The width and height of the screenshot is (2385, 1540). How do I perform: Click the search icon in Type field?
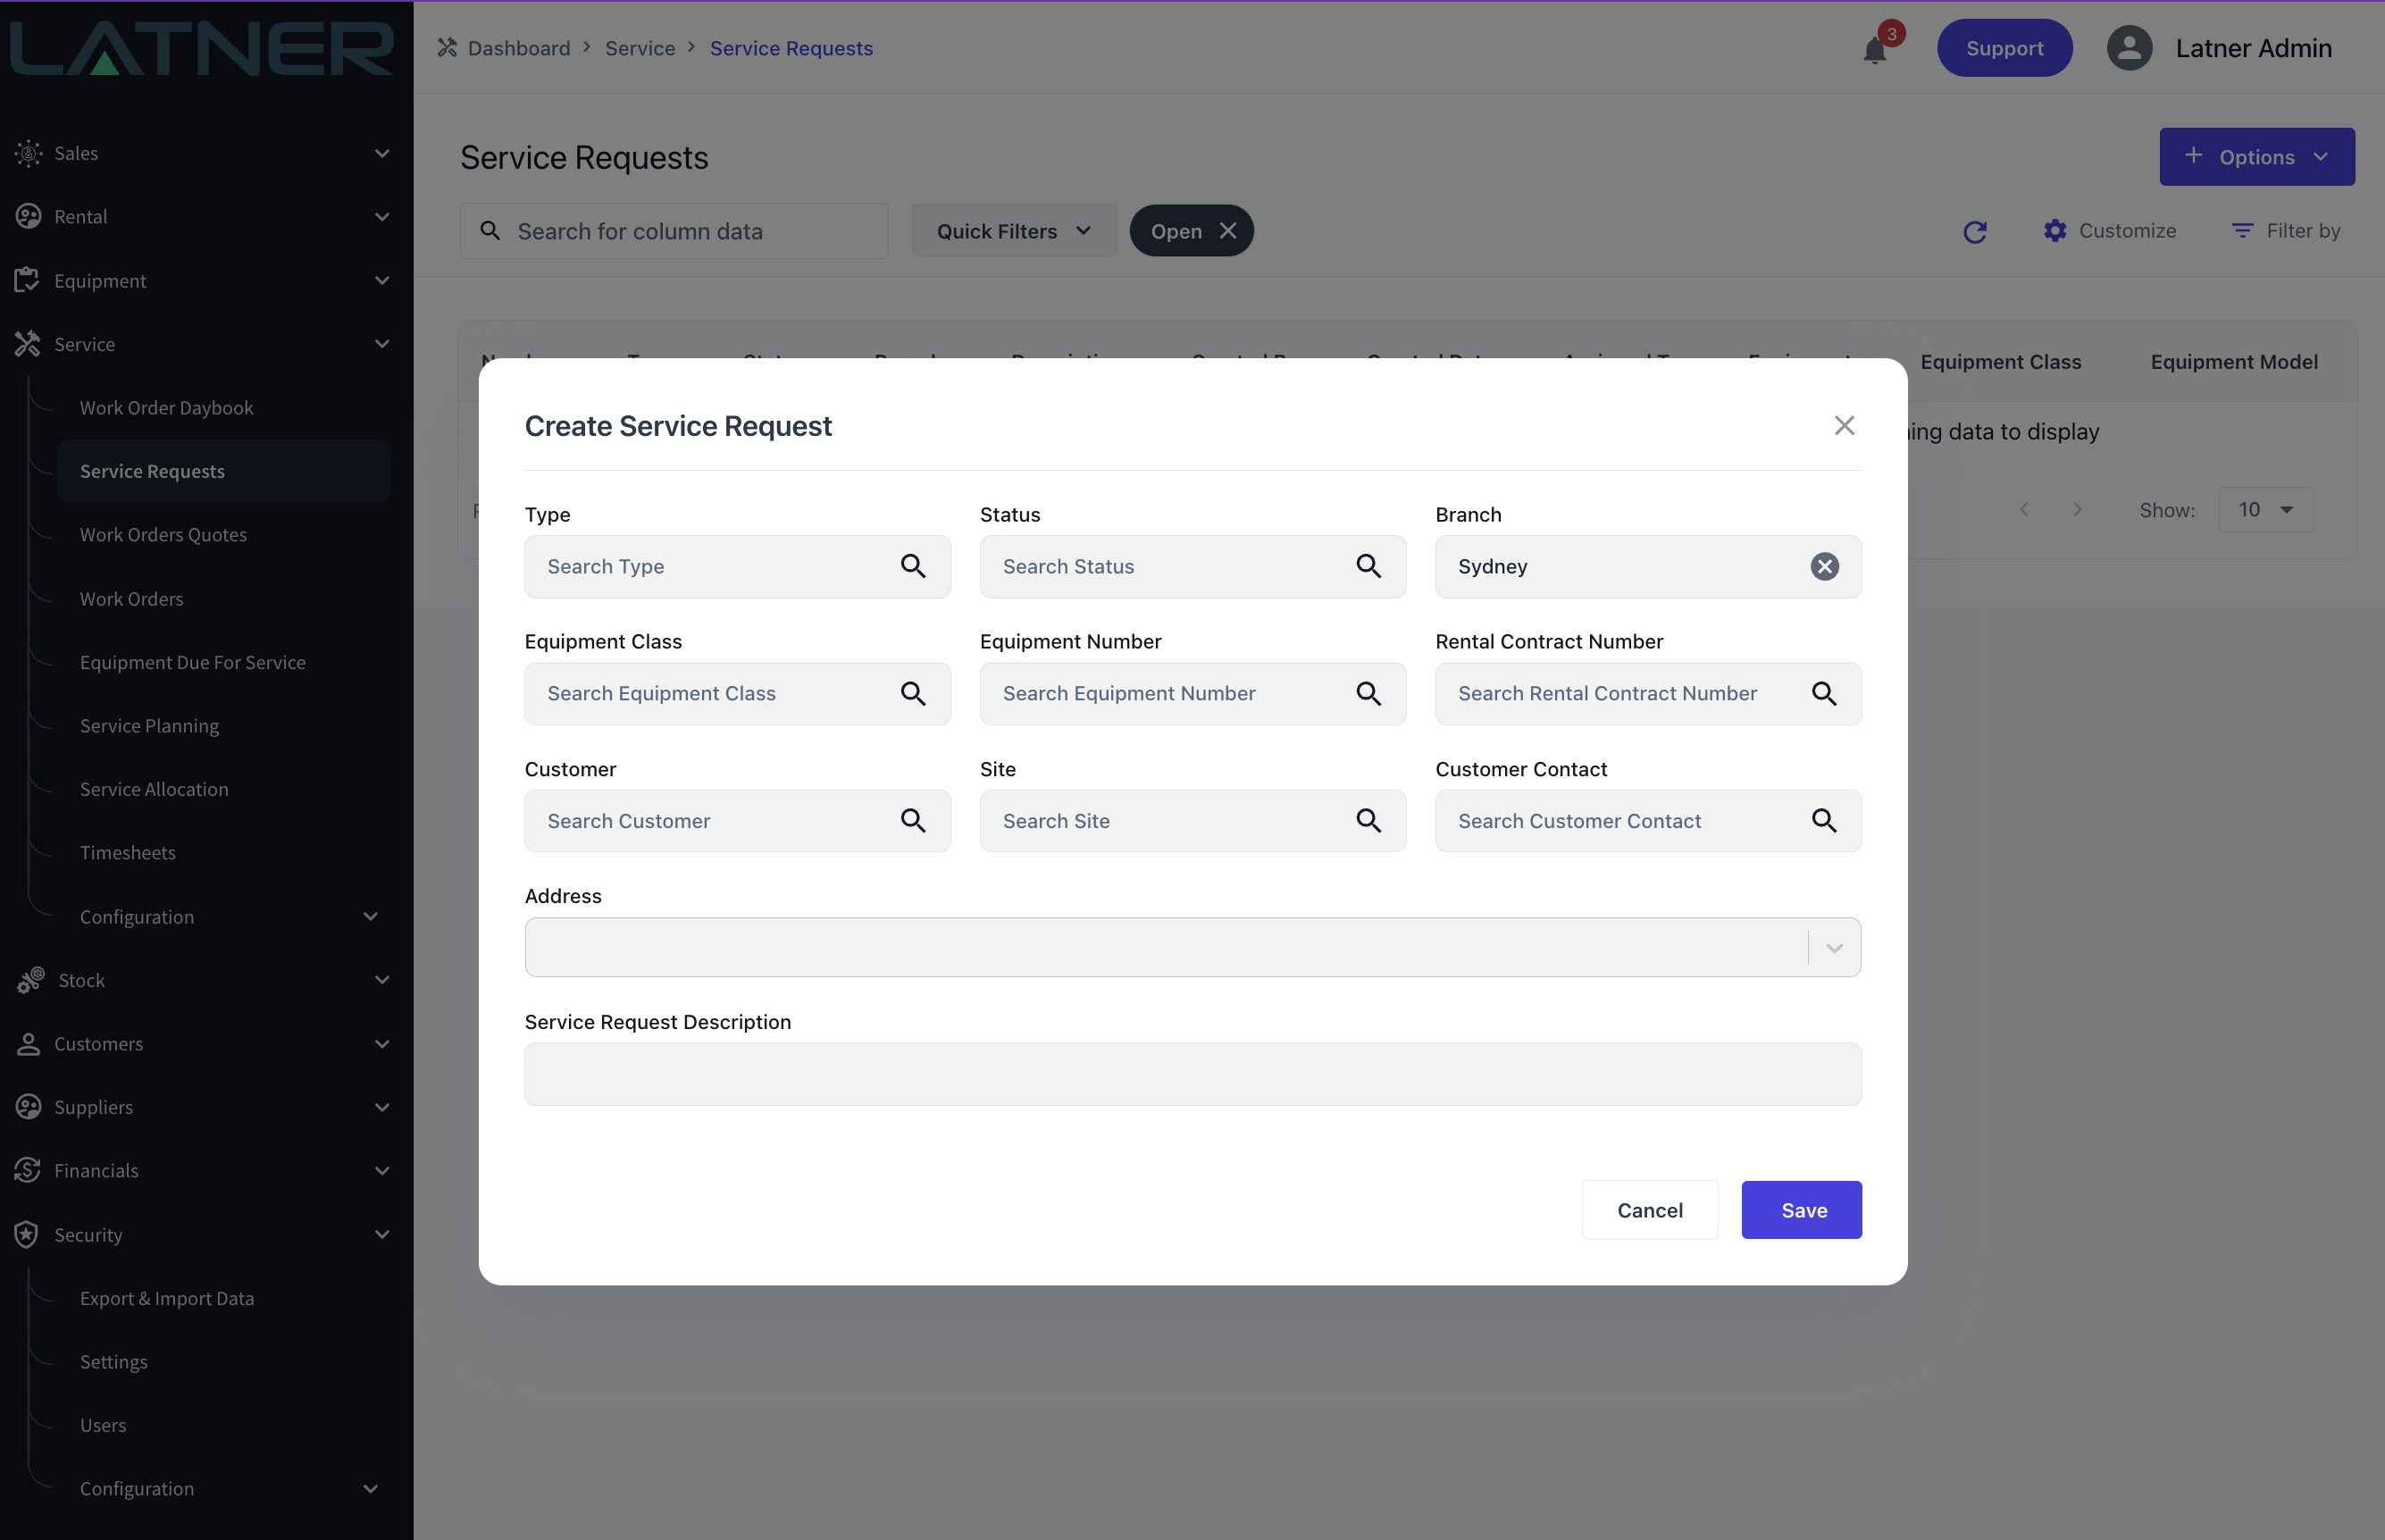click(x=912, y=566)
